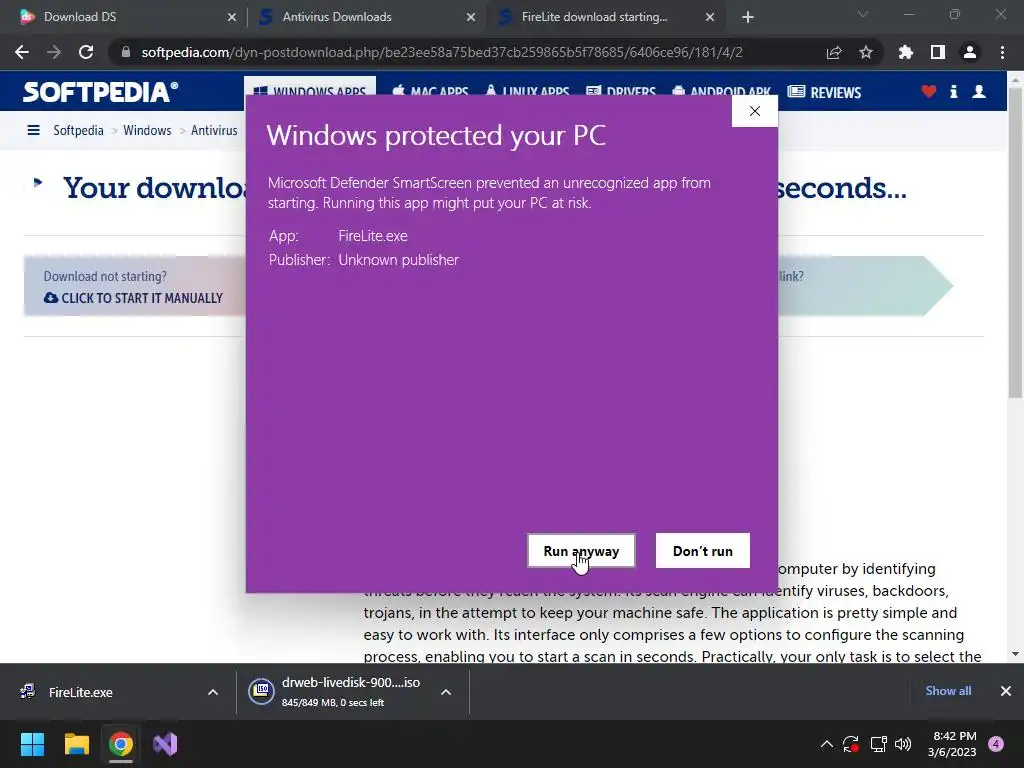Go forward in browser history

(x=54, y=52)
